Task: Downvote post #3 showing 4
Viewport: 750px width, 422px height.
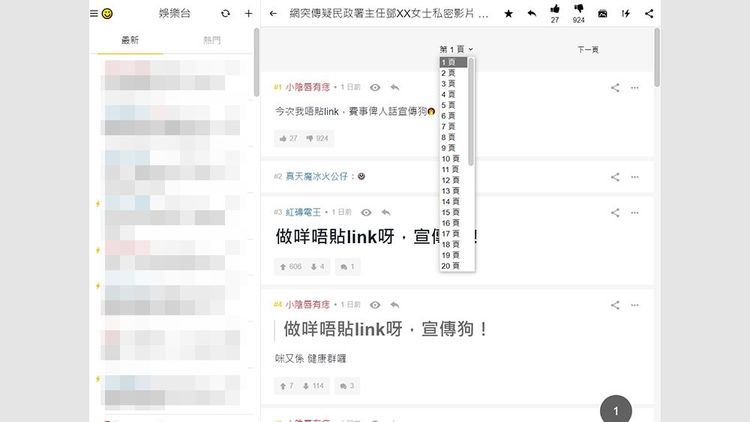Action: pyautogui.click(x=318, y=267)
